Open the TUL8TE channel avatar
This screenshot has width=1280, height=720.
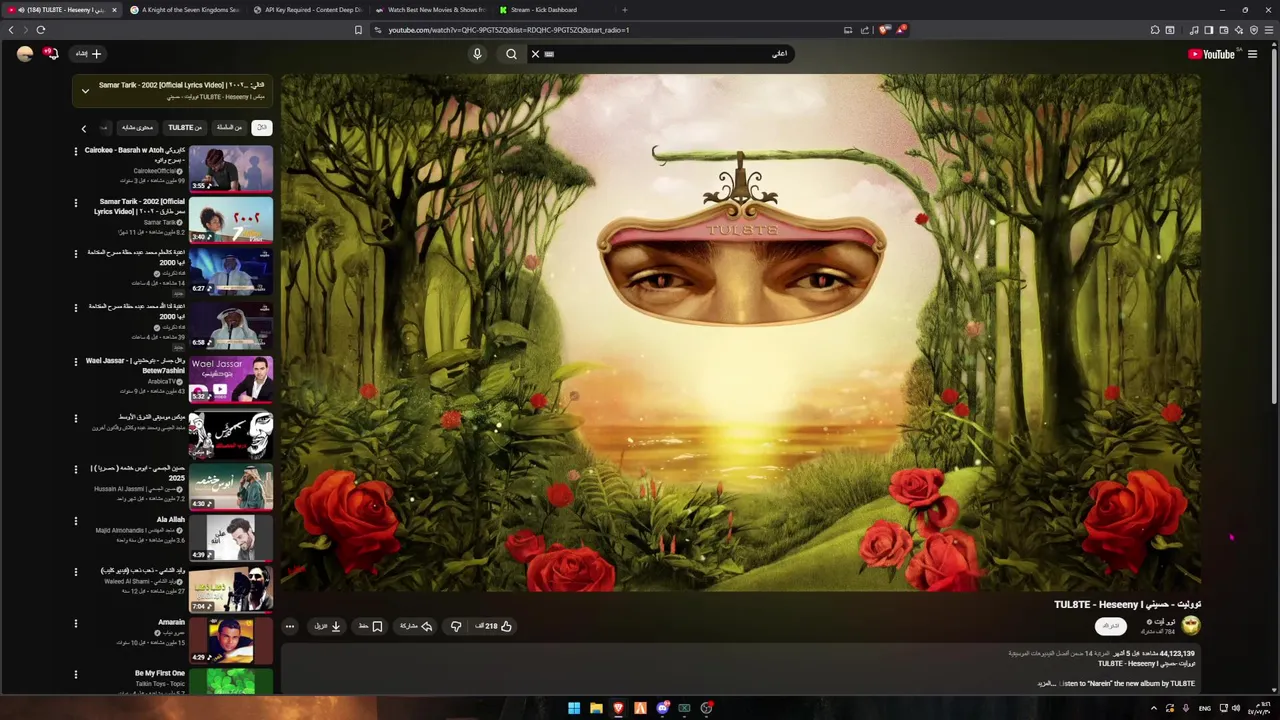point(1190,626)
